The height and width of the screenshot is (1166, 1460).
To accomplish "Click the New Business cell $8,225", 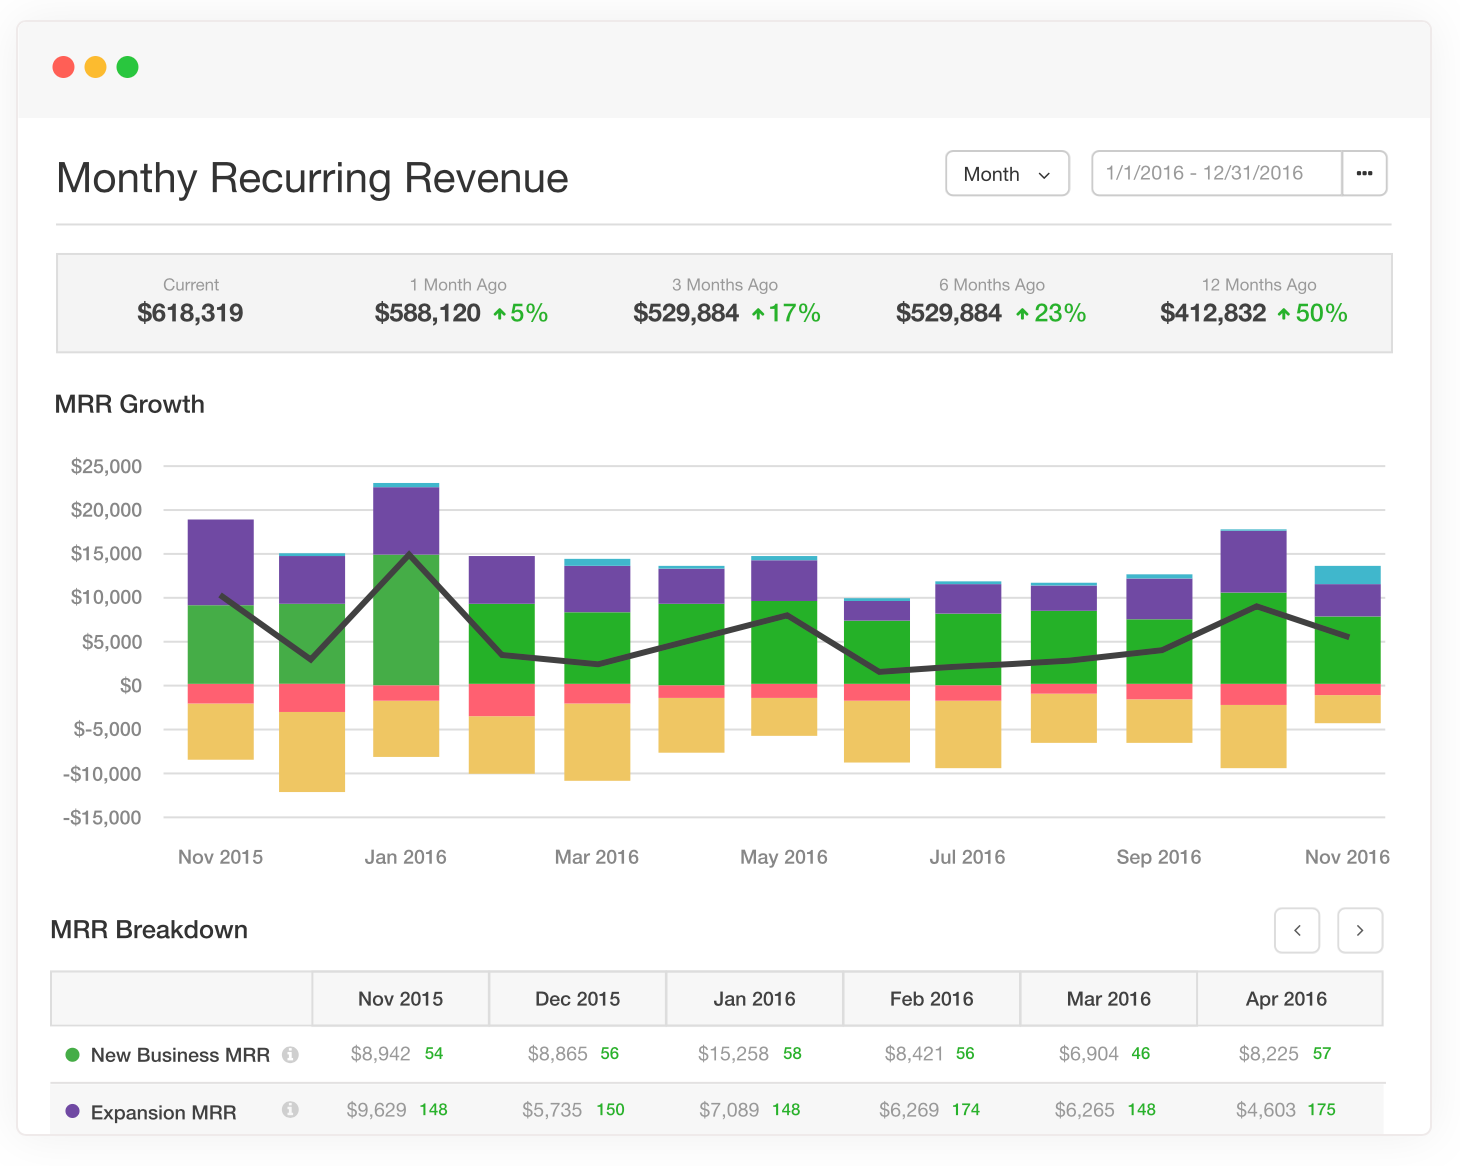I will click(1269, 1054).
